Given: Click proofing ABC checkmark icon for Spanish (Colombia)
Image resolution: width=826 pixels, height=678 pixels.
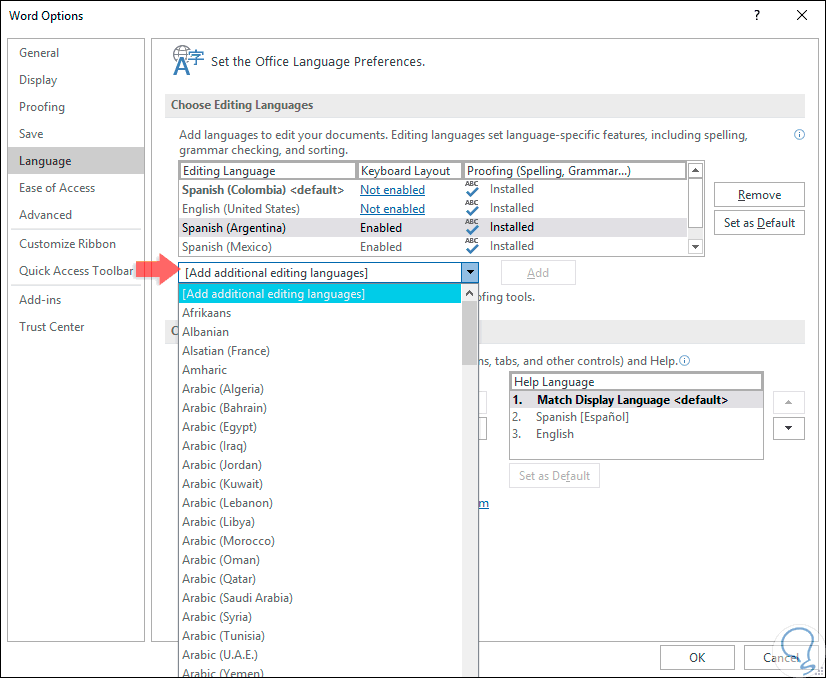Looking at the screenshot, I should [472, 189].
